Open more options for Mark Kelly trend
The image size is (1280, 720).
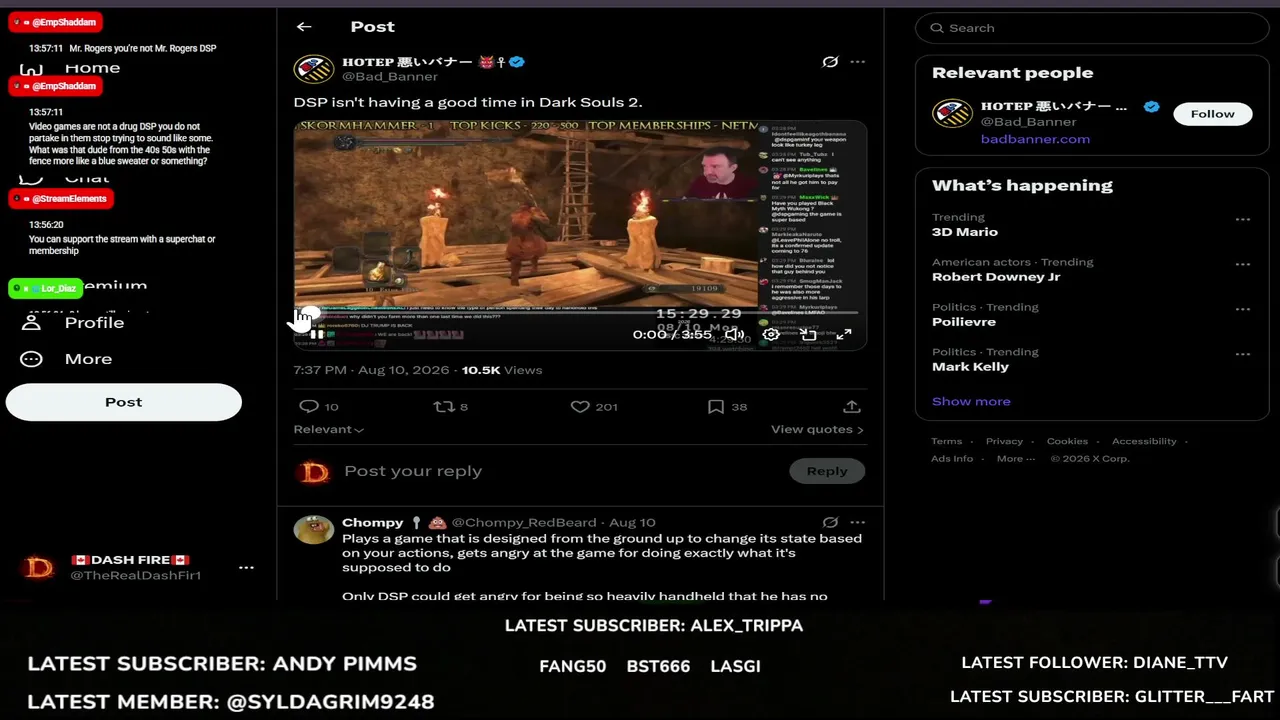click(x=1242, y=354)
